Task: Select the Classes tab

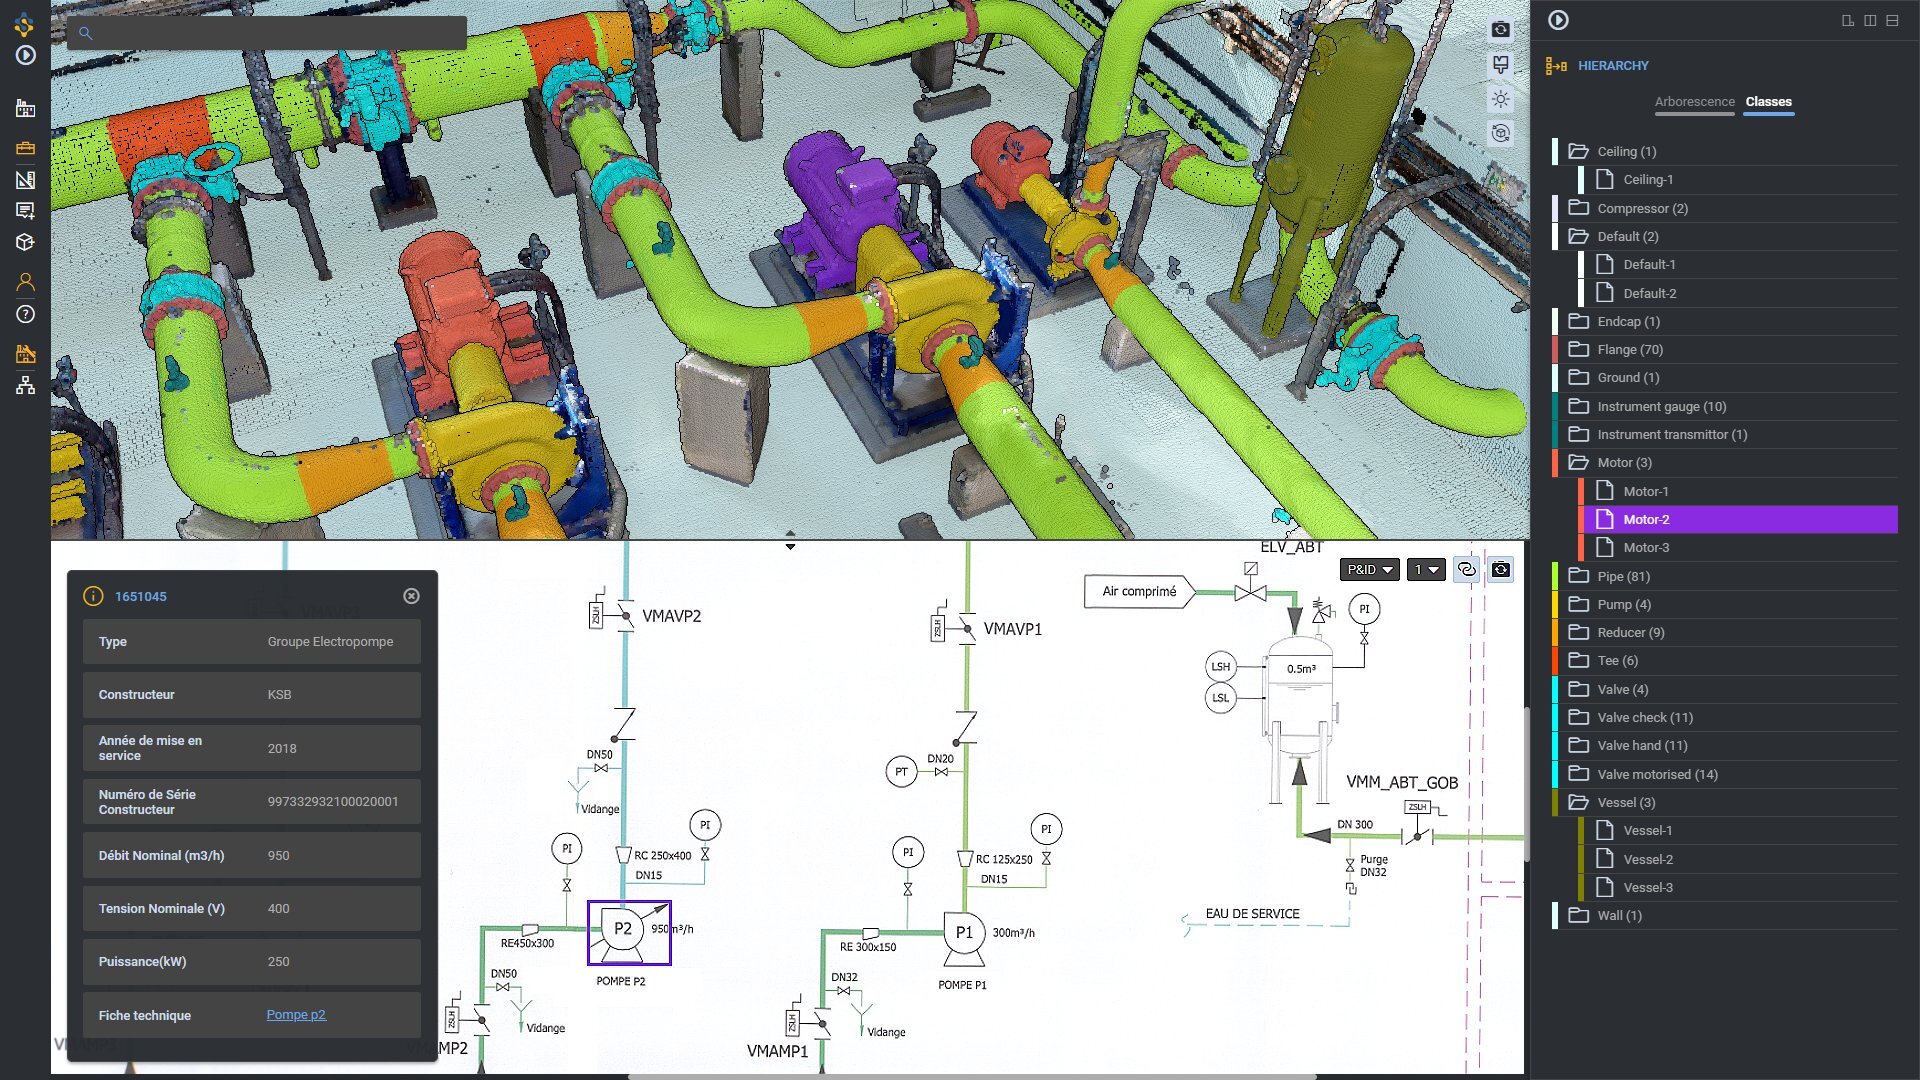Action: click(1768, 102)
